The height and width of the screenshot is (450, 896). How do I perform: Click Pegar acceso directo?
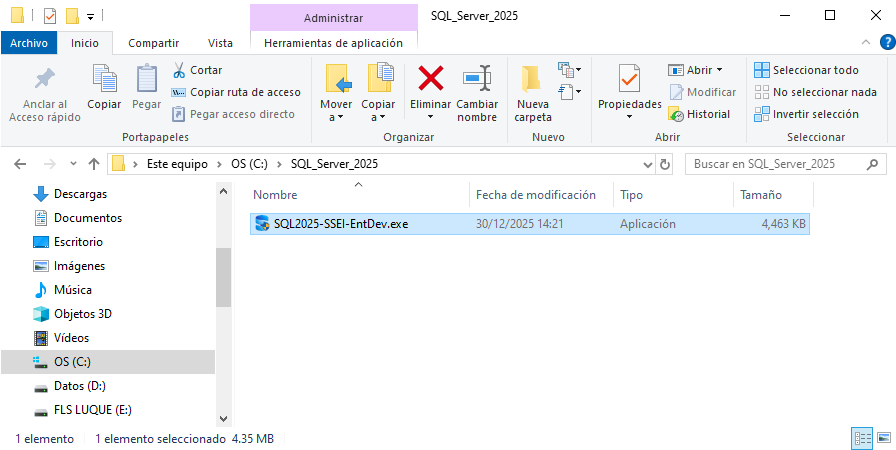click(234, 114)
